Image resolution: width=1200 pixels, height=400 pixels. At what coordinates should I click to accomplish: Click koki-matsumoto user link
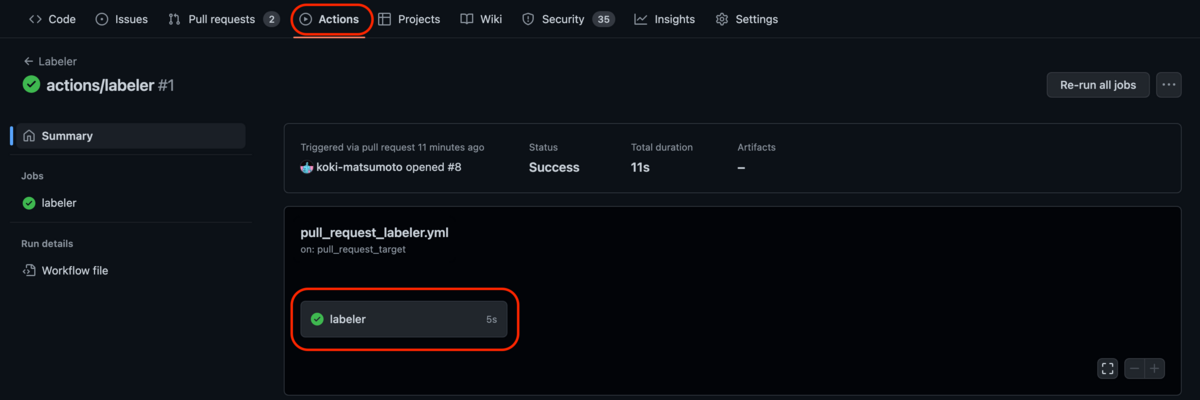pyautogui.click(x=359, y=167)
